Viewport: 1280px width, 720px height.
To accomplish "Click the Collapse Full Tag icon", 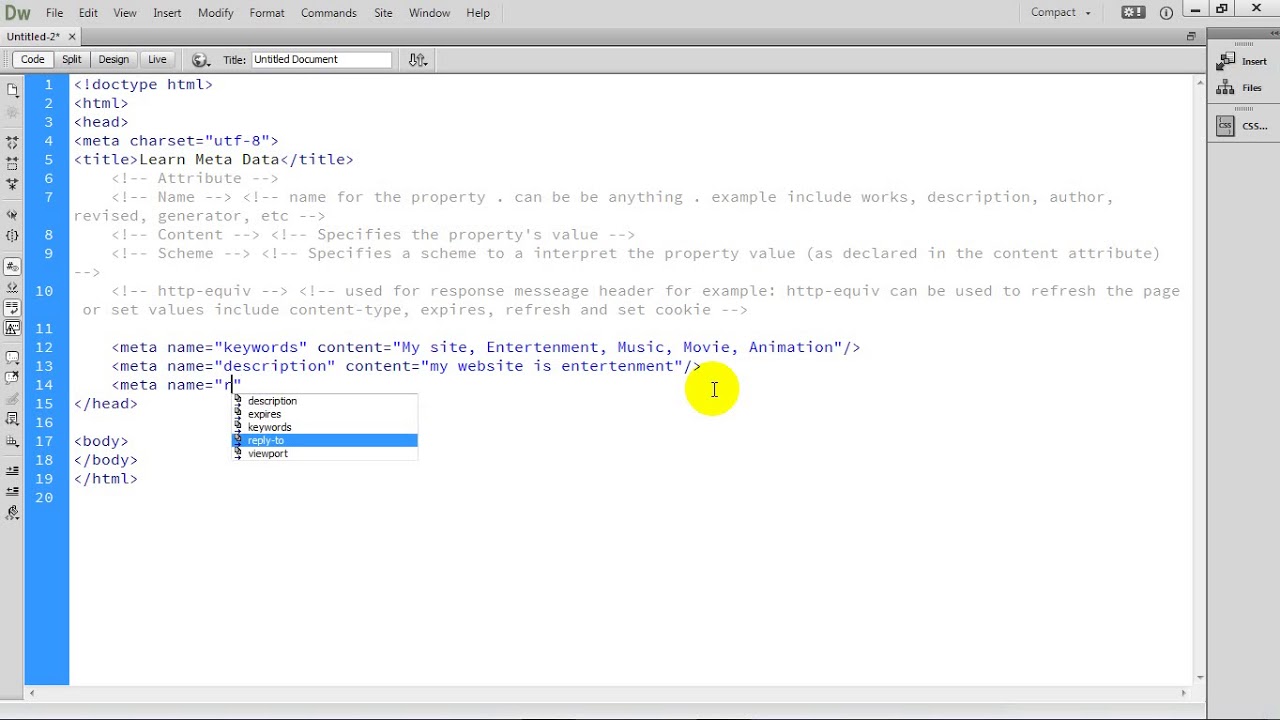I will tap(12, 142).
